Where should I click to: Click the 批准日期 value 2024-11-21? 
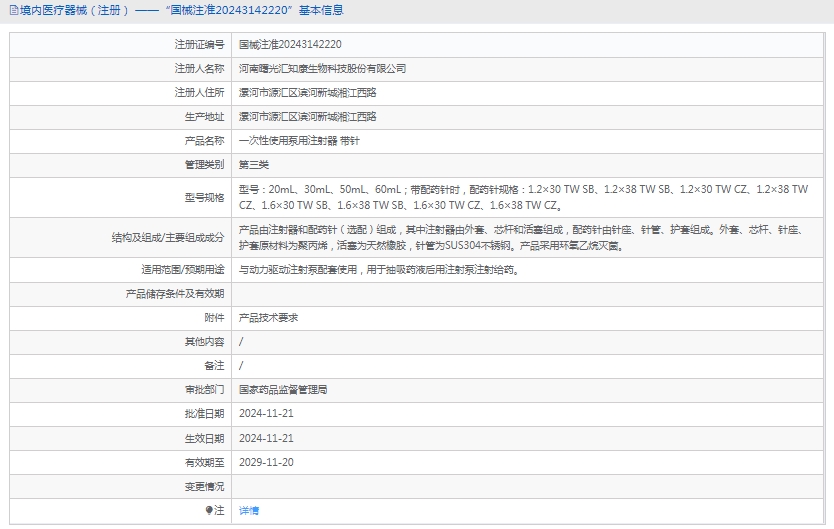[266, 413]
